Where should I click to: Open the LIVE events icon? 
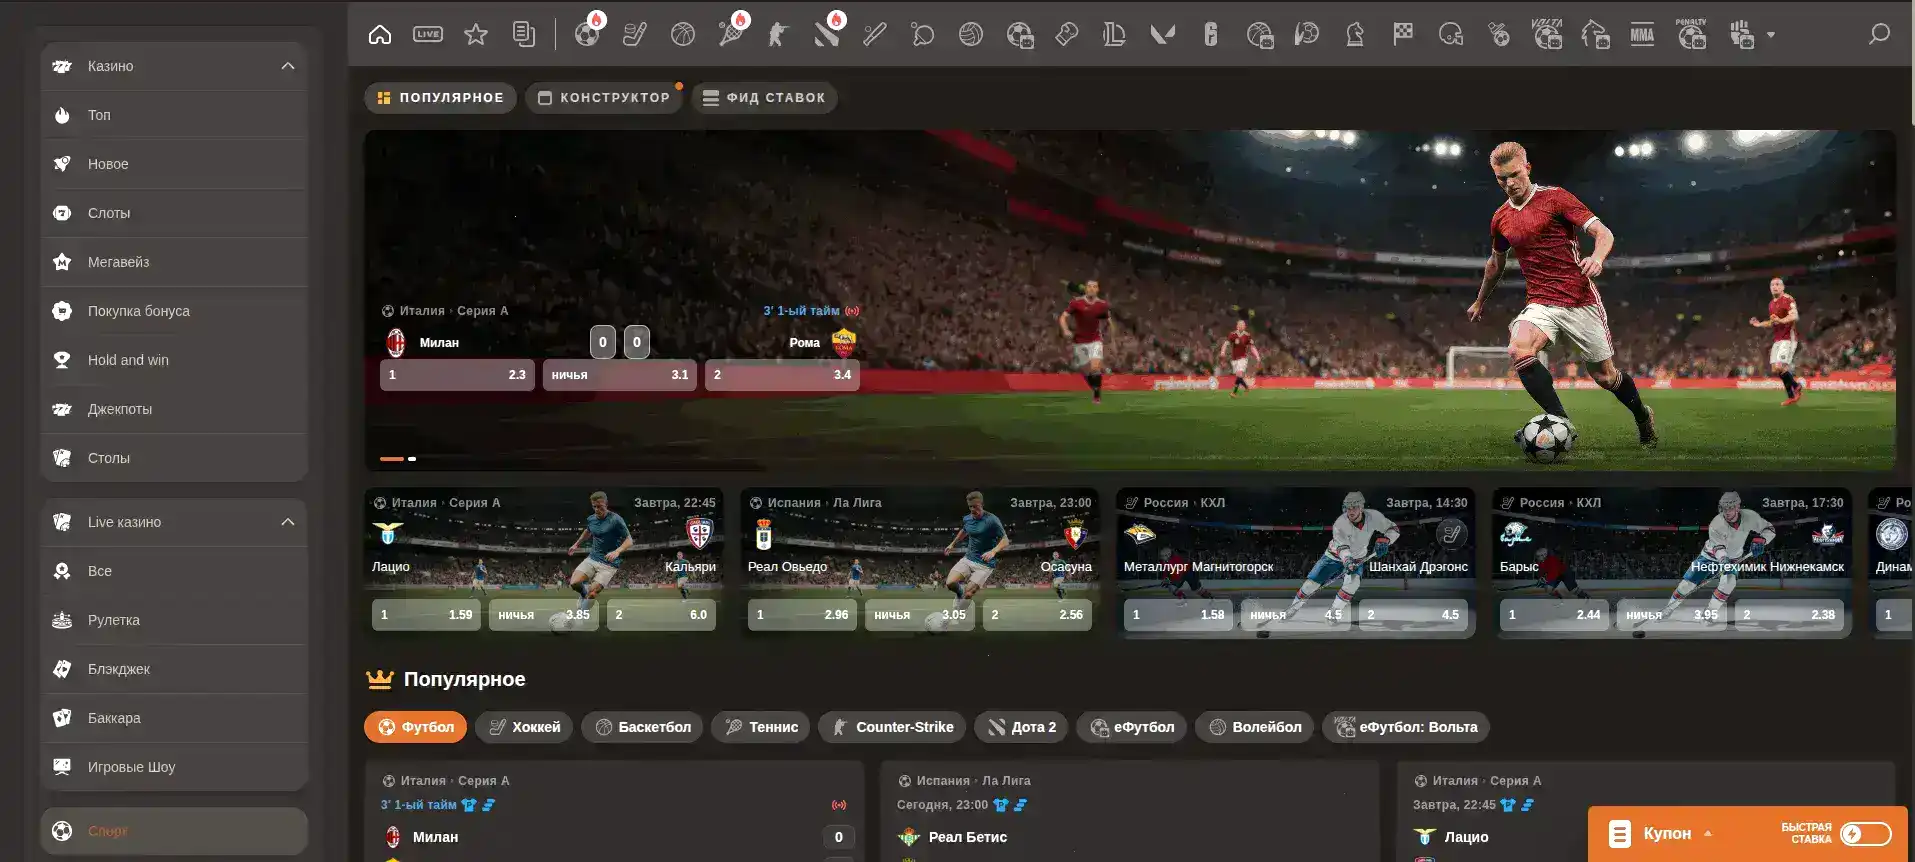click(428, 35)
